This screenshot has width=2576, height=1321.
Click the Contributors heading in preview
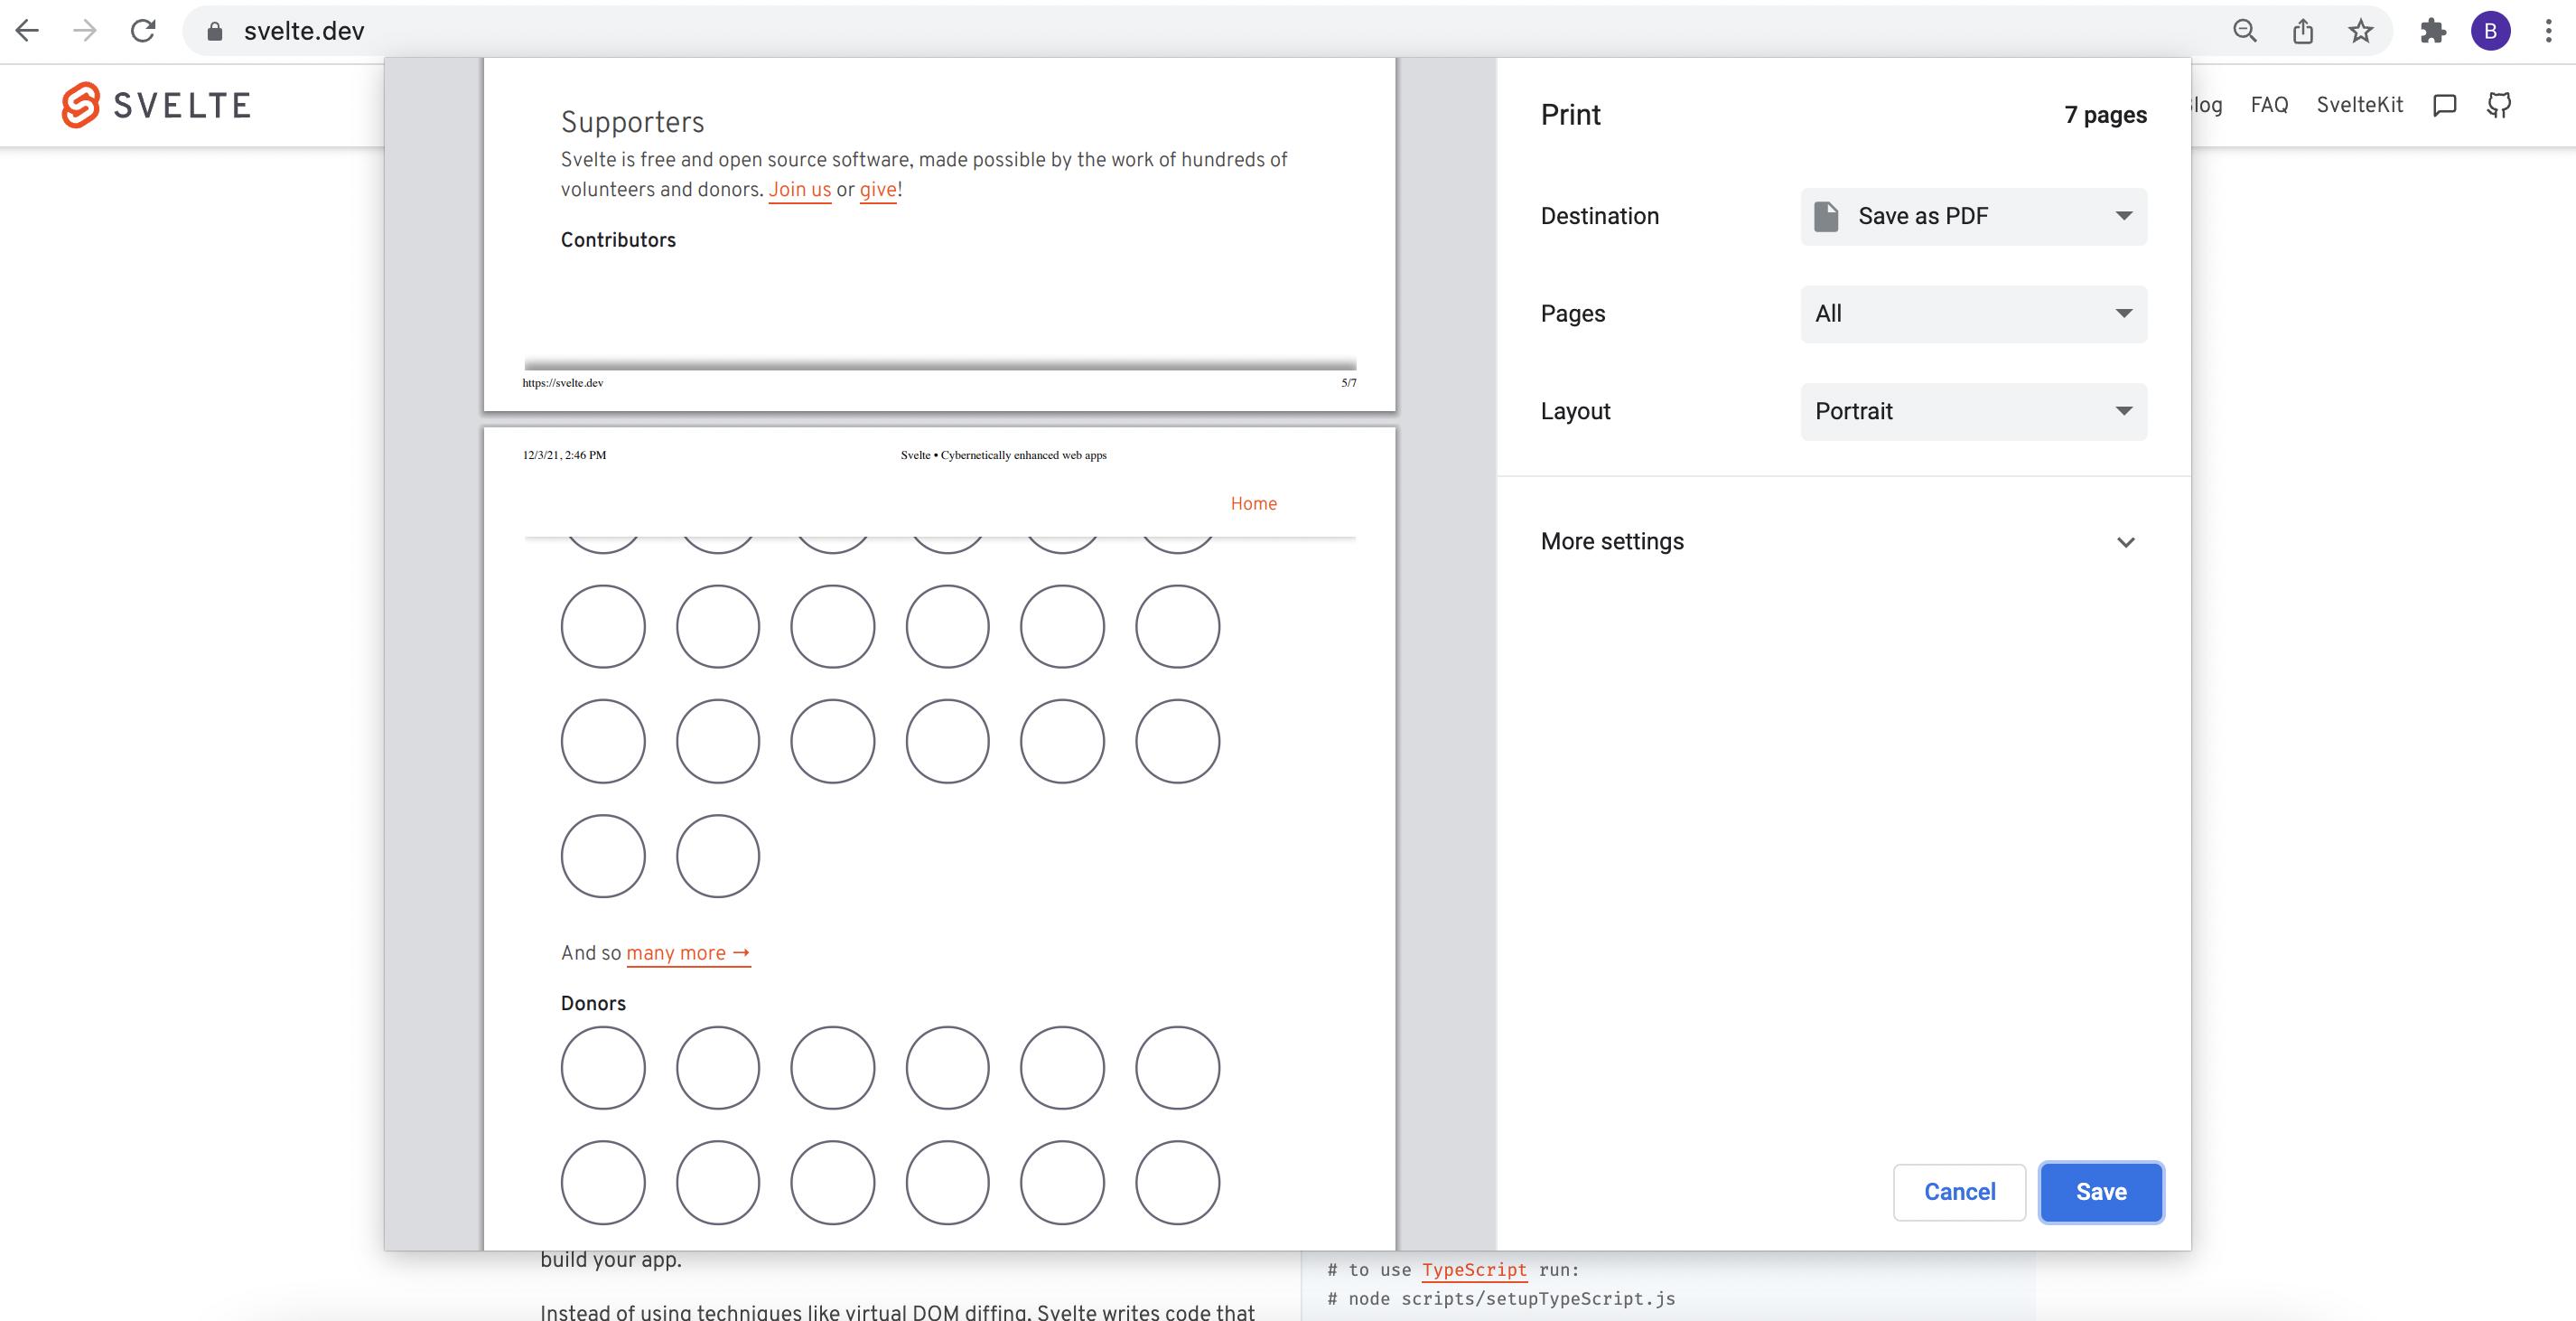pyautogui.click(x=618, y=240)
